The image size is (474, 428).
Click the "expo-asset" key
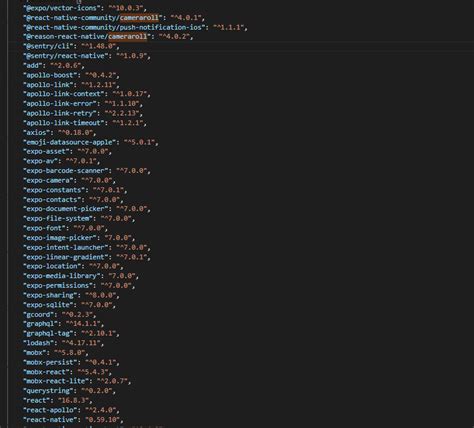click(46, 152)
